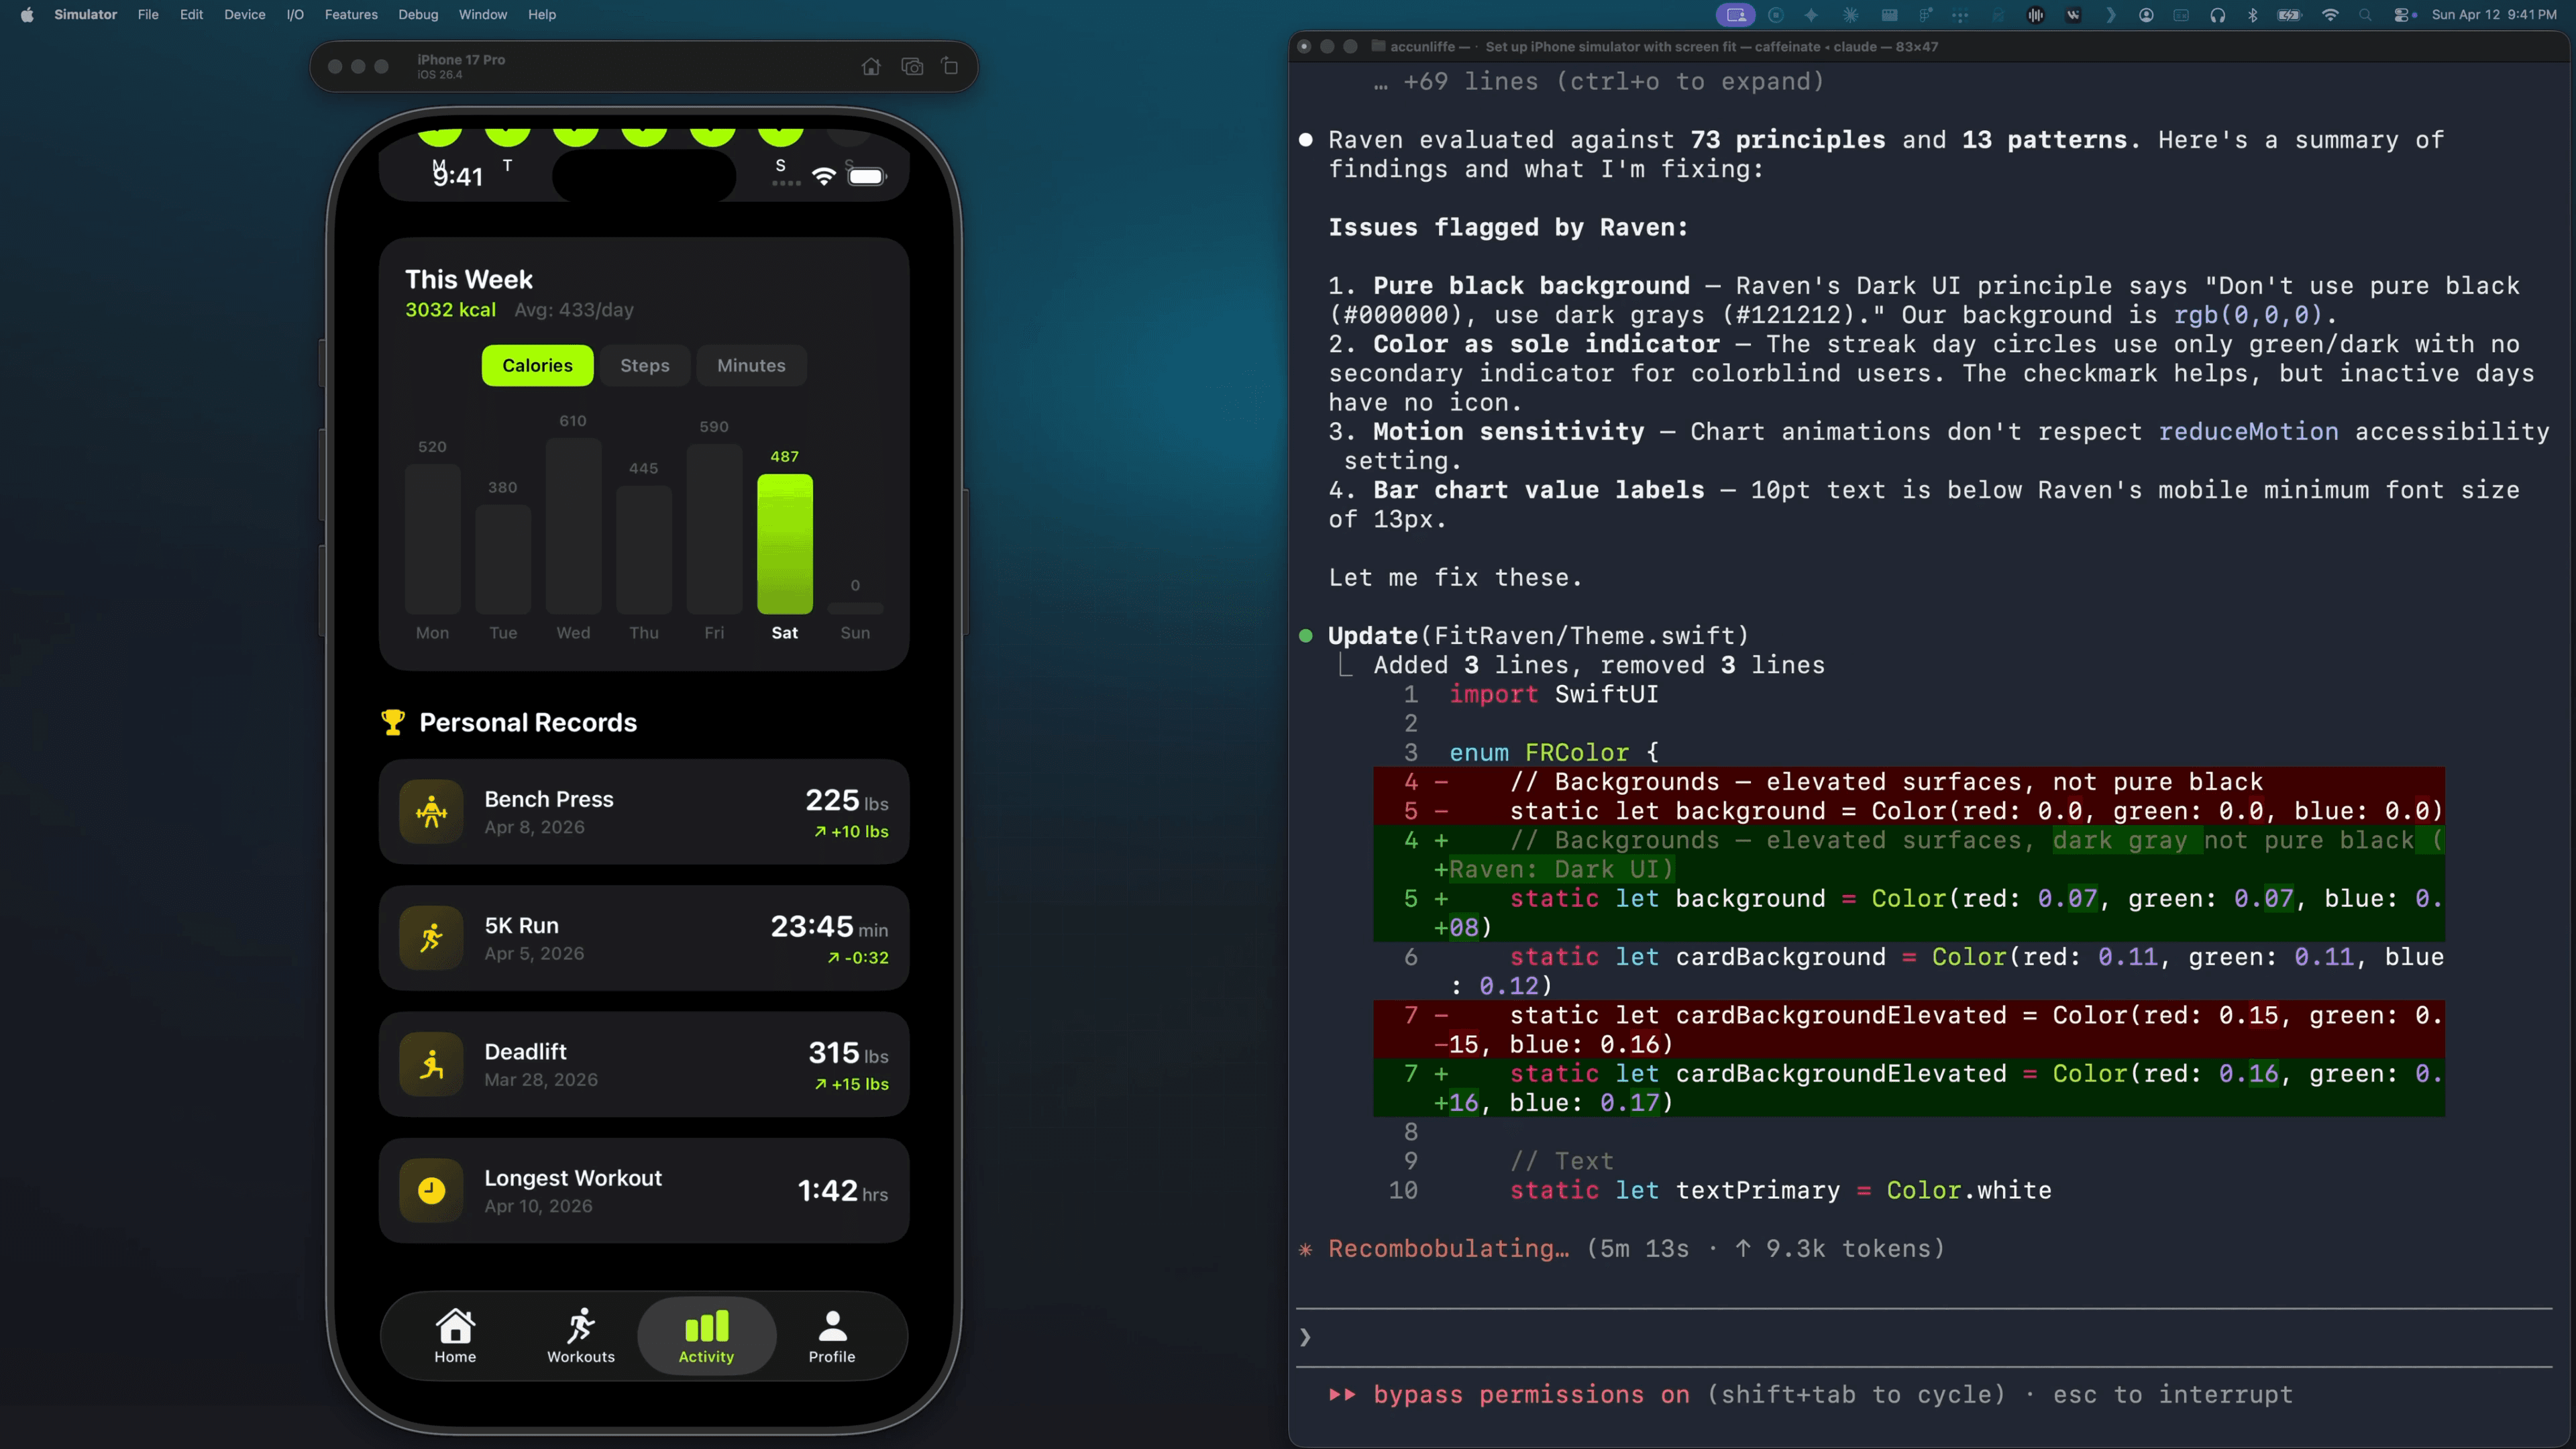Click the Claude starburst menu bar icon

pyautogui.click(x=1850, y=15)
